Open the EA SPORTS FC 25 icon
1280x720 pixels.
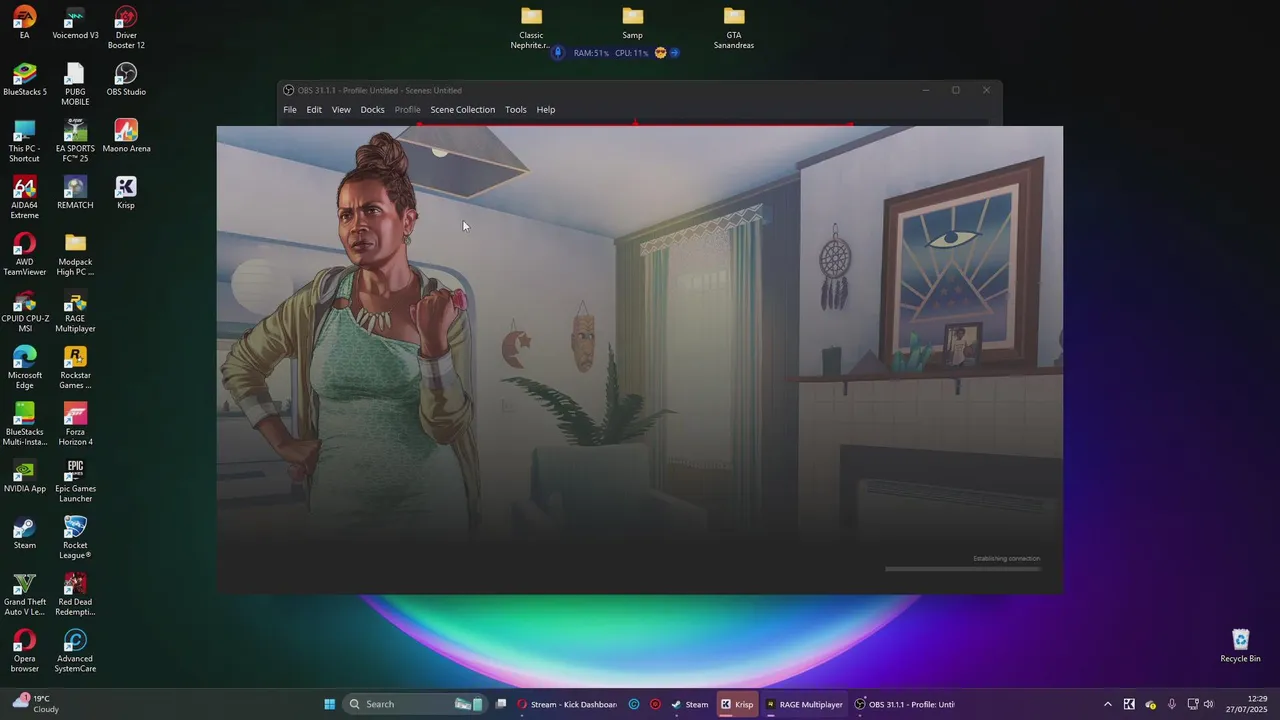tap(75, 141)
